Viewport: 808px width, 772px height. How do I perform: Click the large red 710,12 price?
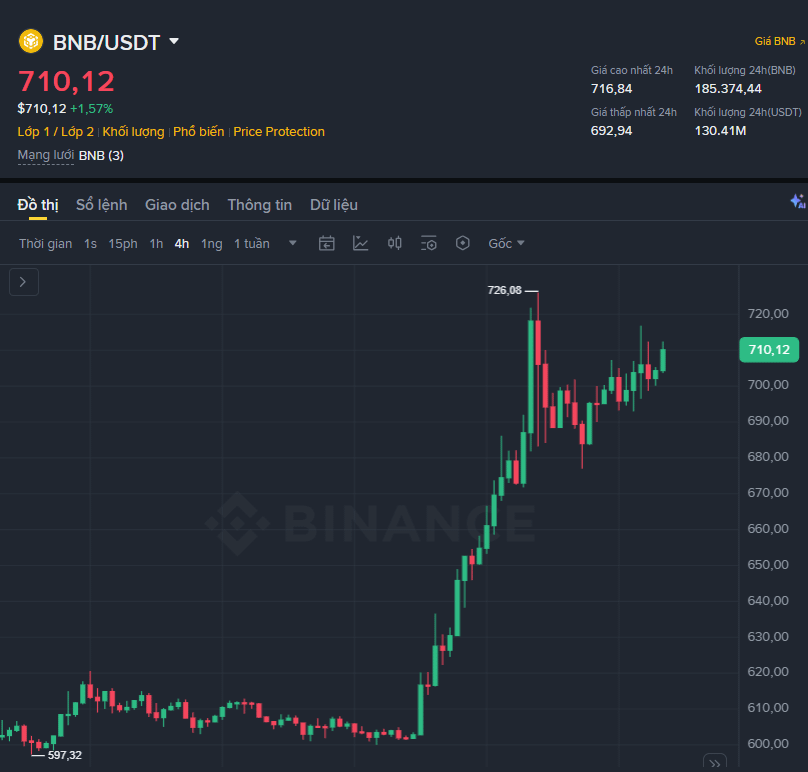click(x=66, y=81)
